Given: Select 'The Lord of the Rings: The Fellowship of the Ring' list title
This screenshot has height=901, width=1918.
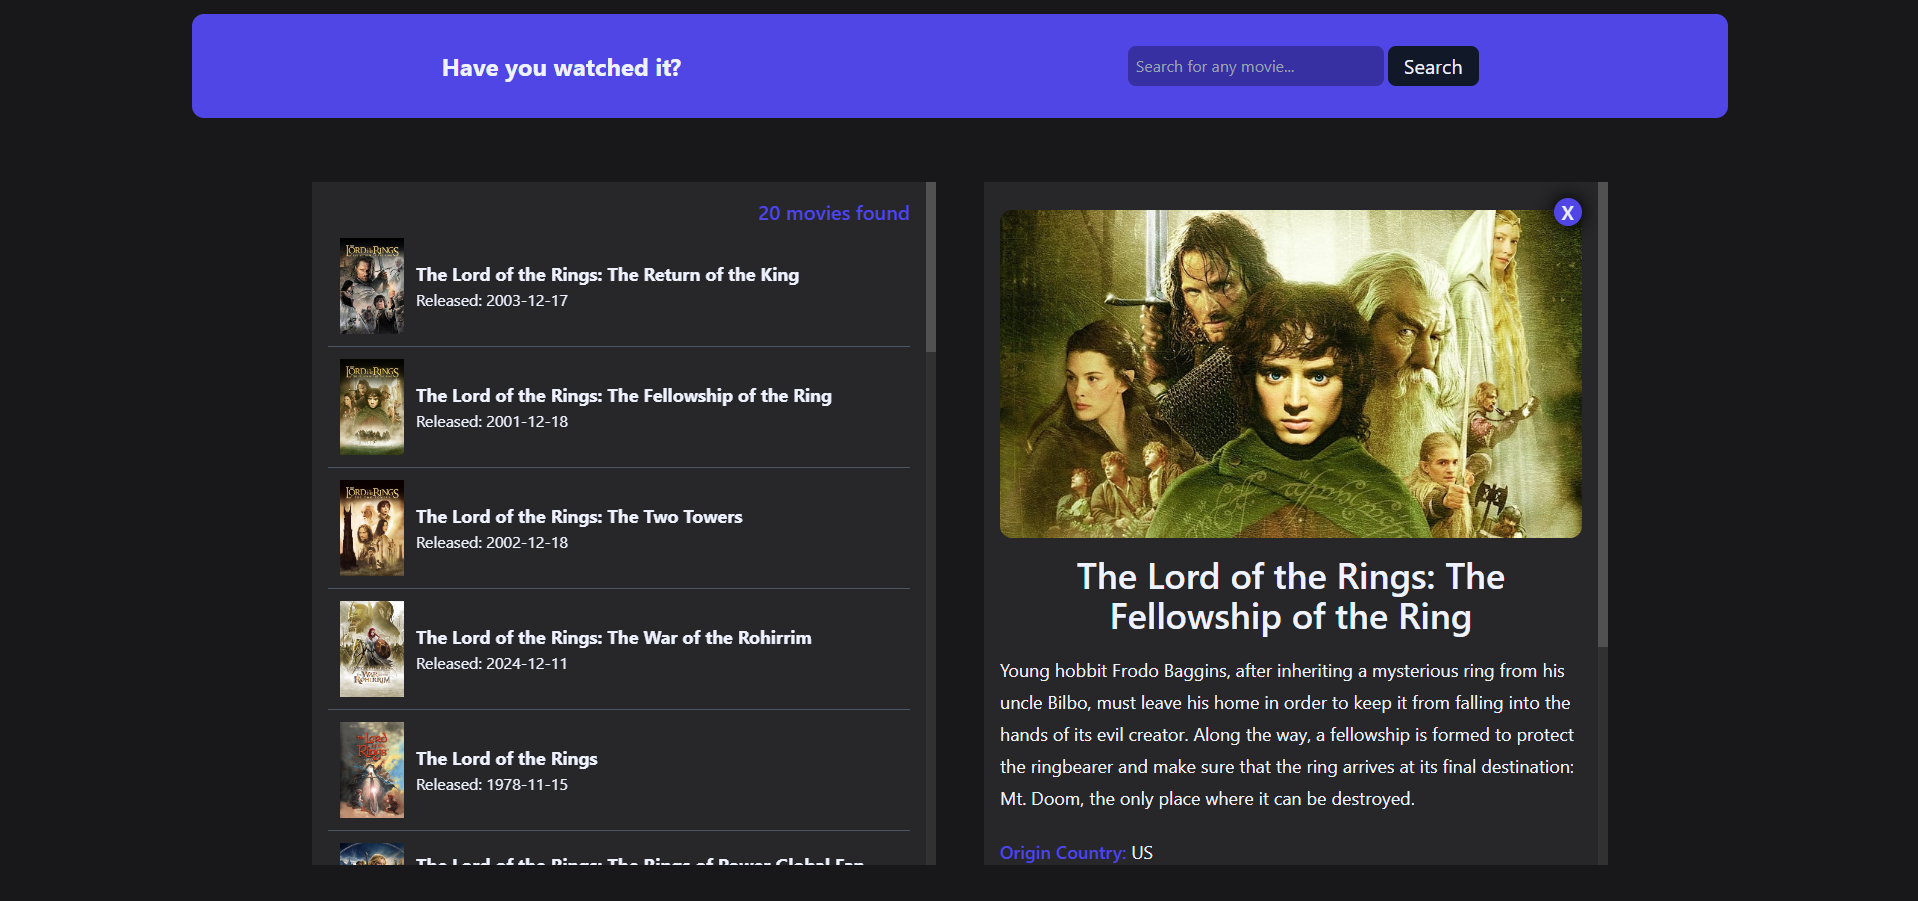Looking at the screenshot, I should tap(624, 395).
